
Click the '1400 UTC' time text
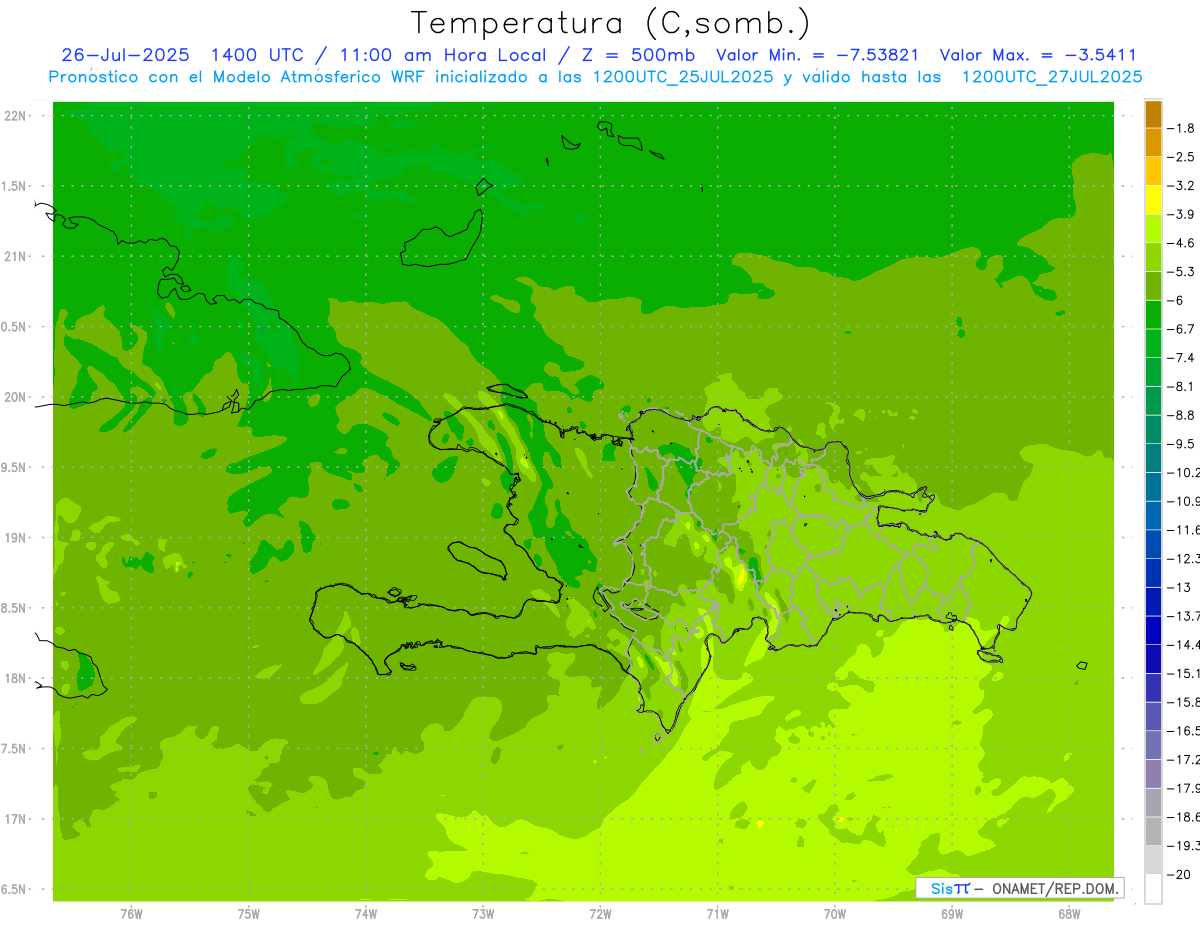click(259, 55)
